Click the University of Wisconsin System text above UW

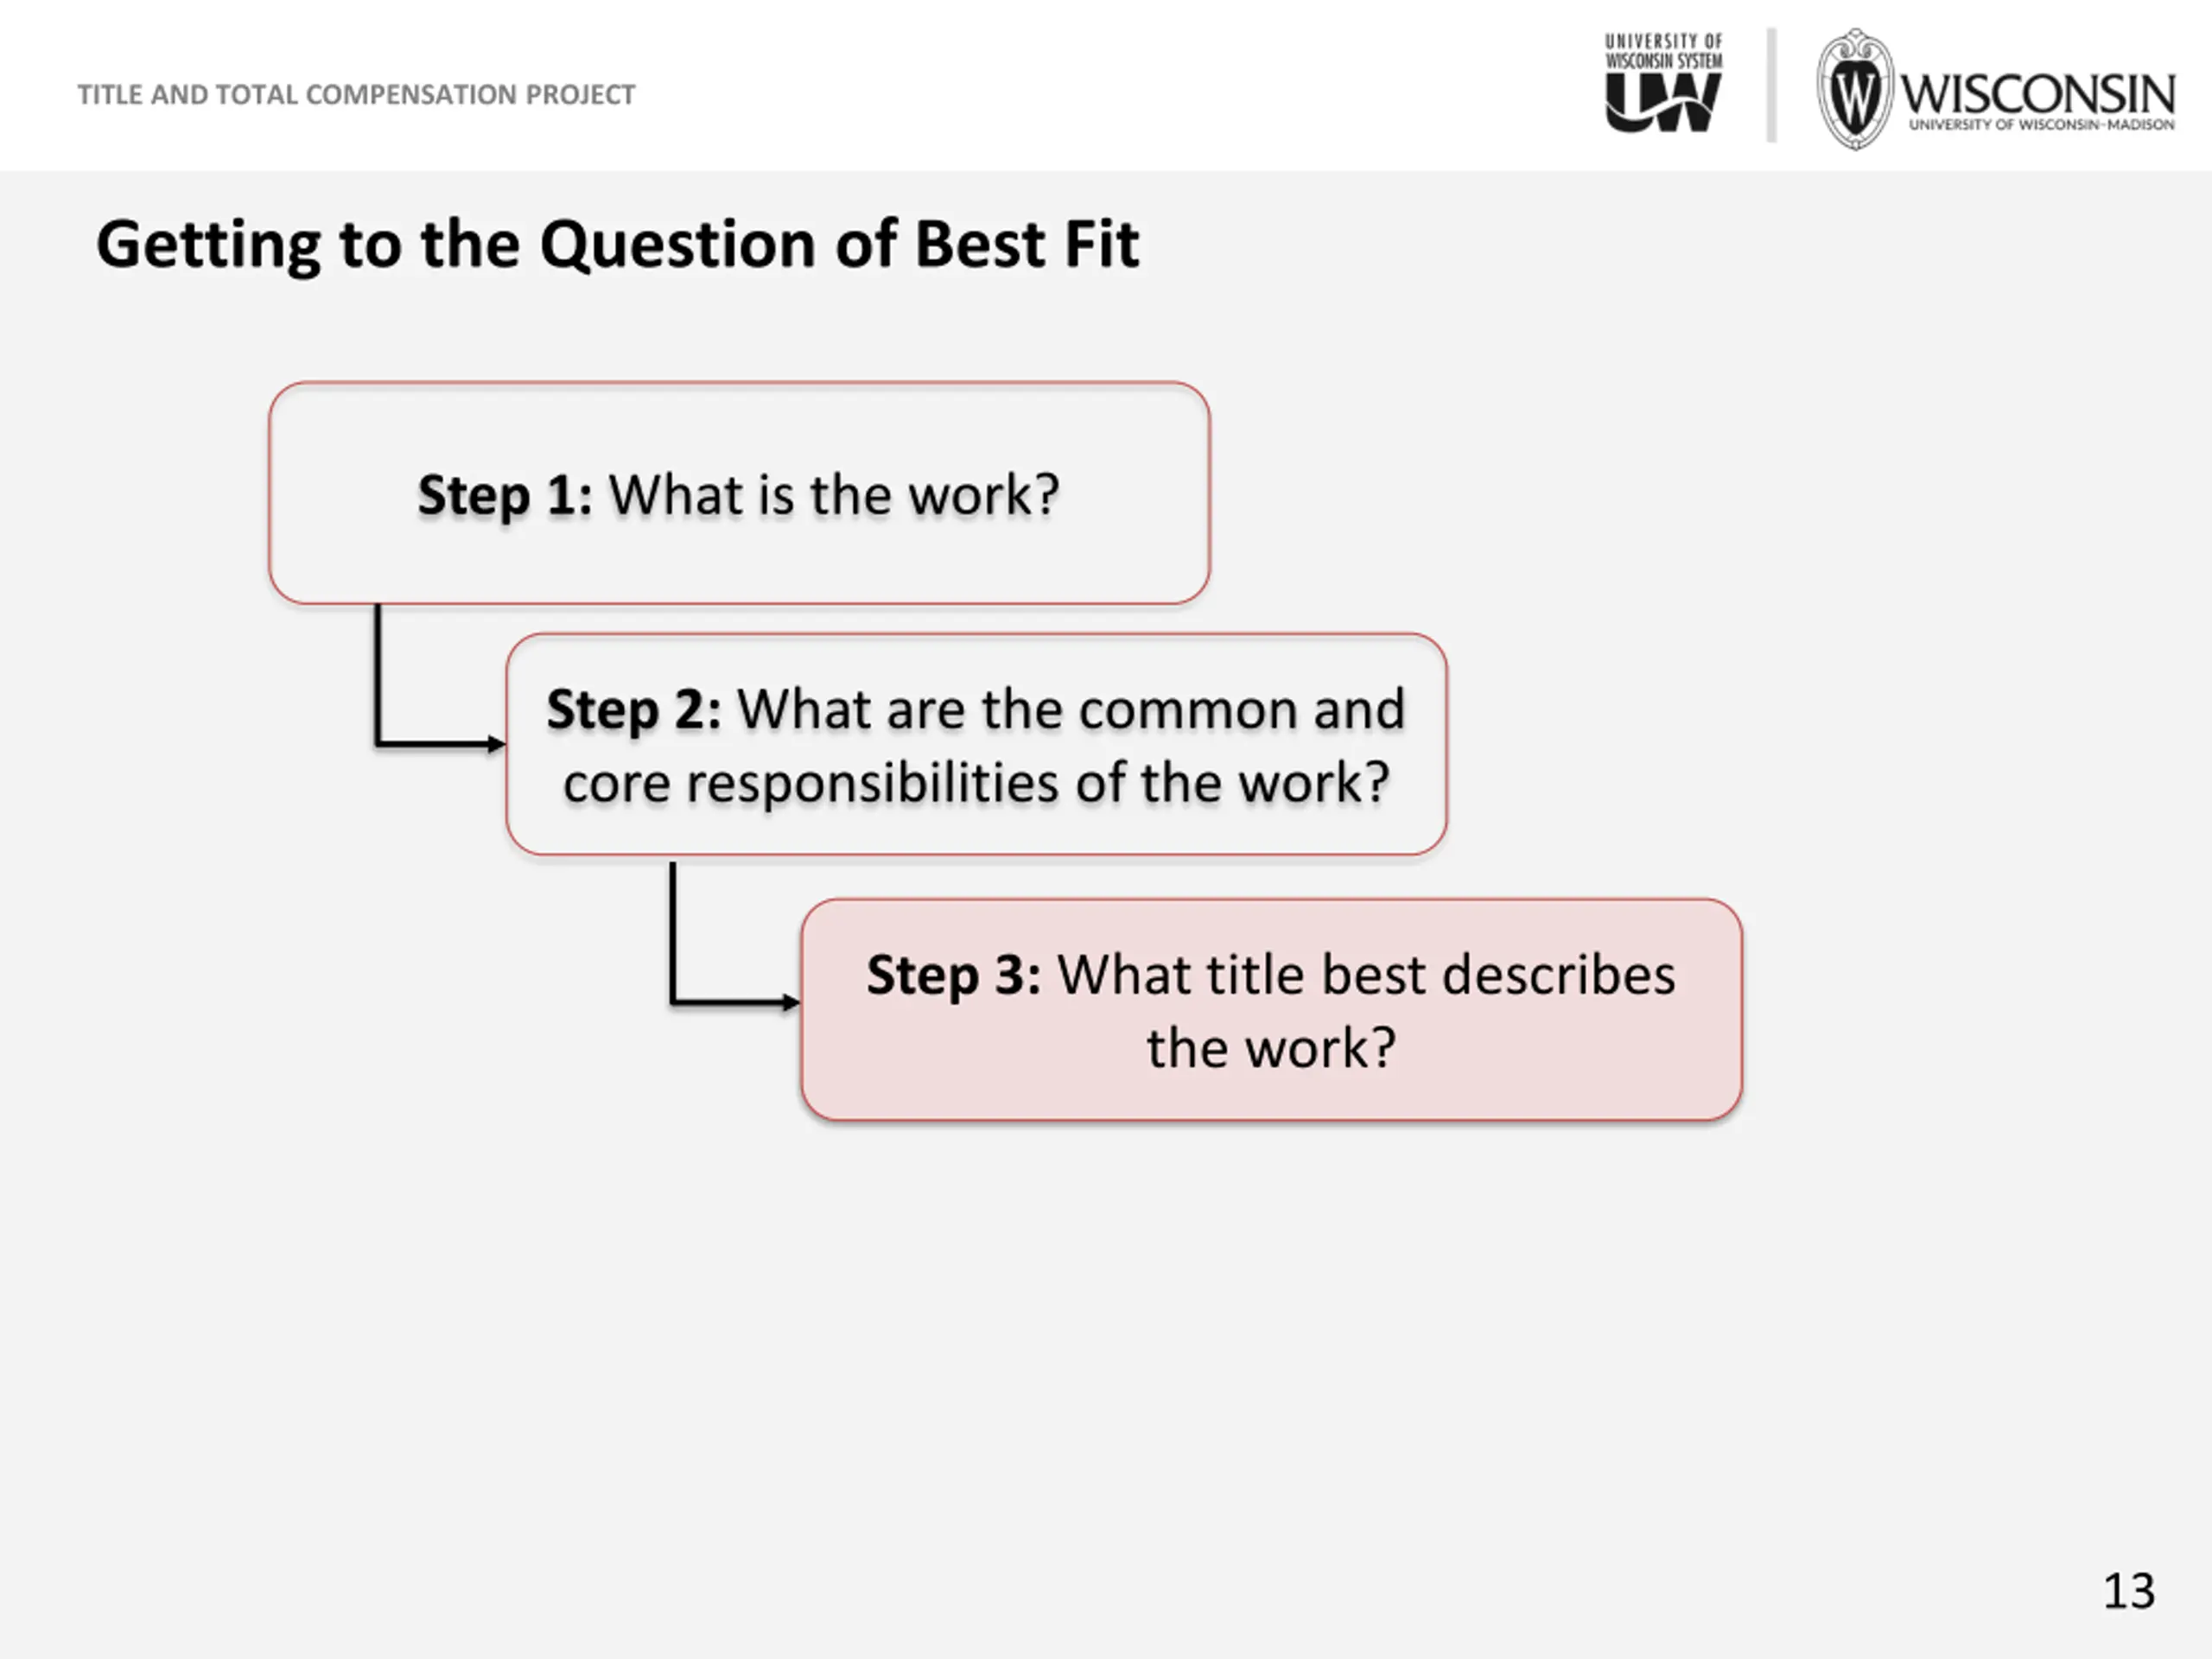(x=1664, y=52)
